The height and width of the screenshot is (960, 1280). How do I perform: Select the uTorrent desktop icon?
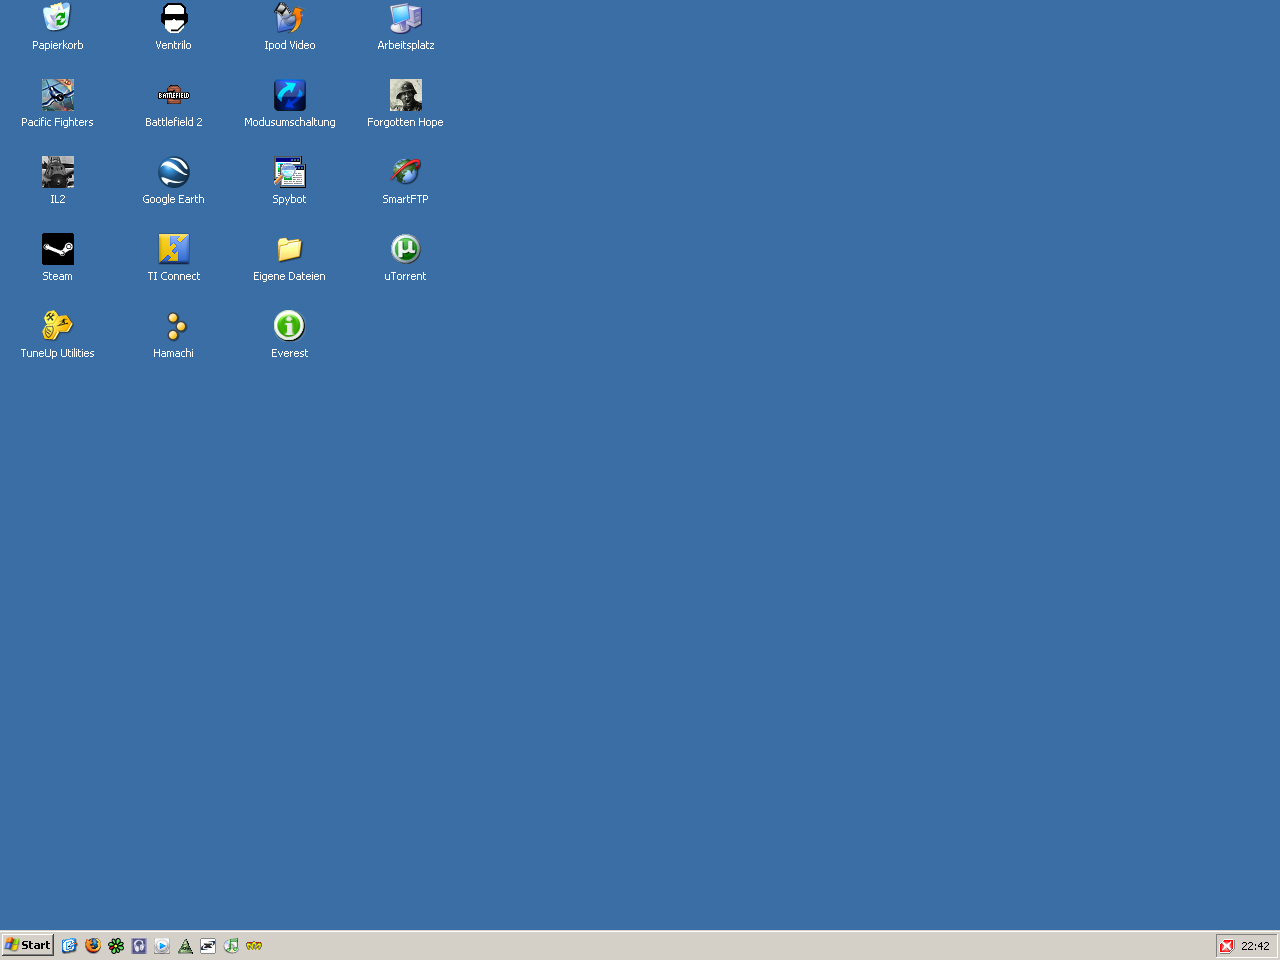pos(406,249)
